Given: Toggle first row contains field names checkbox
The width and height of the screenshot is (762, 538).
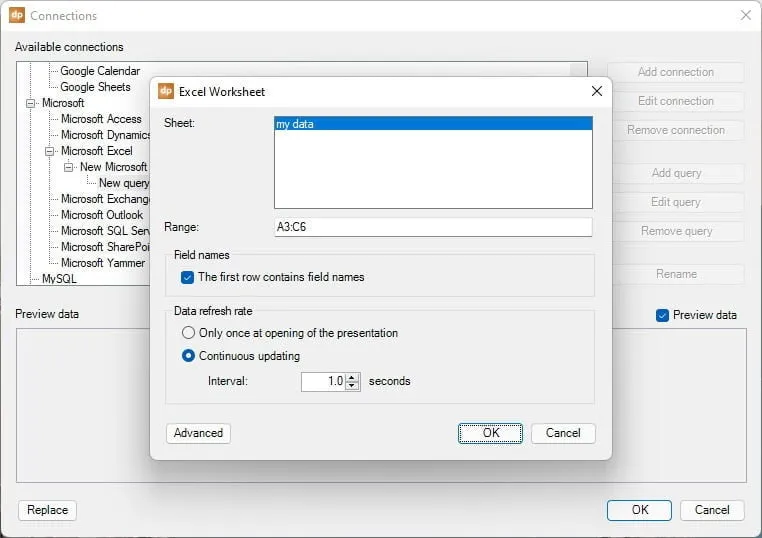Looking at the screenshot, I should 187,278.
